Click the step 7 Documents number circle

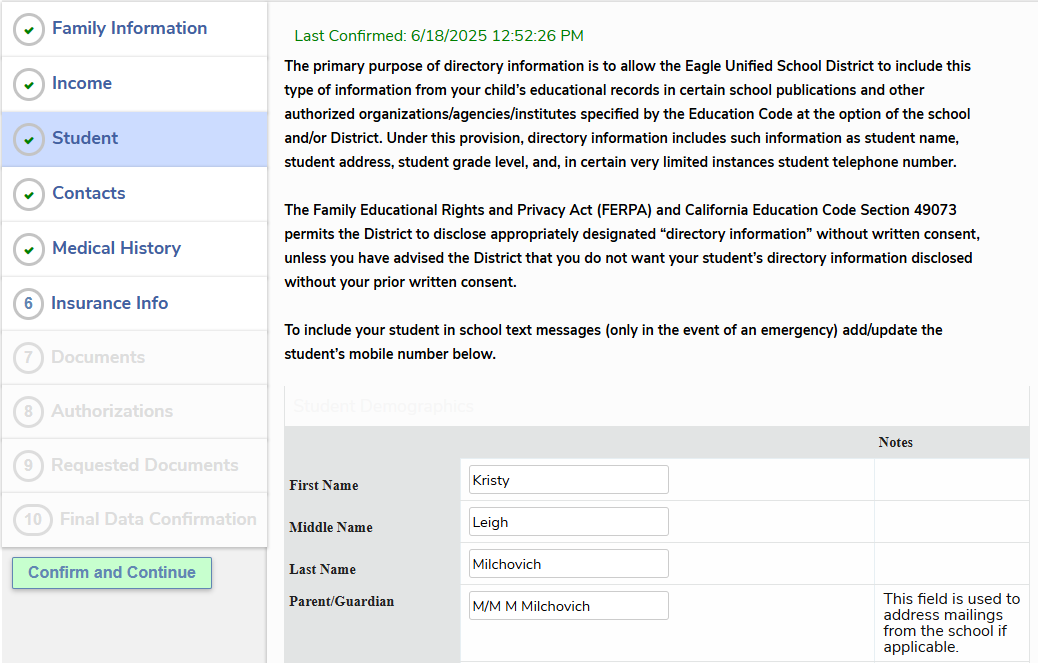tap(28, 358)
